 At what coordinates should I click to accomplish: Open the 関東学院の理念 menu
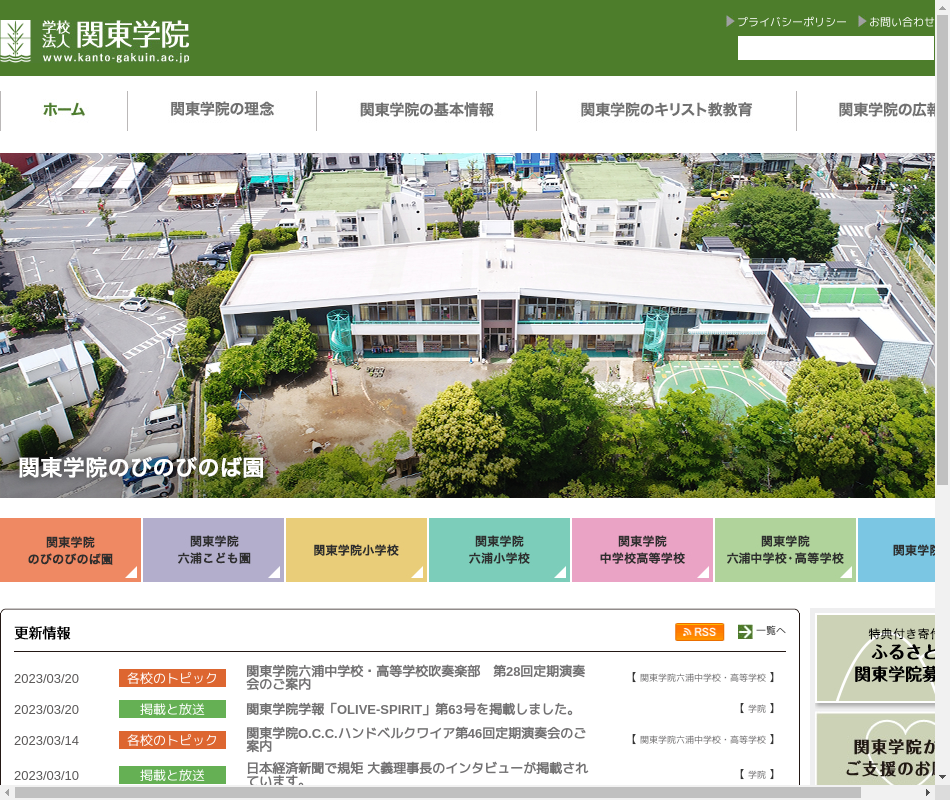point(222,110)
